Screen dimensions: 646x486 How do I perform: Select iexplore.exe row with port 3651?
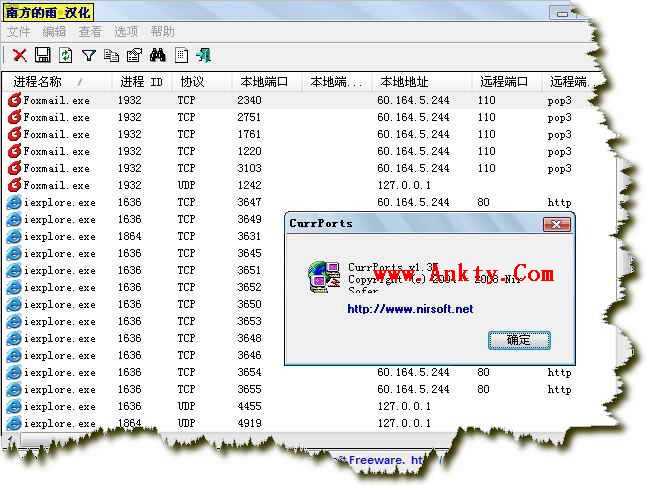tap(144, 270)
